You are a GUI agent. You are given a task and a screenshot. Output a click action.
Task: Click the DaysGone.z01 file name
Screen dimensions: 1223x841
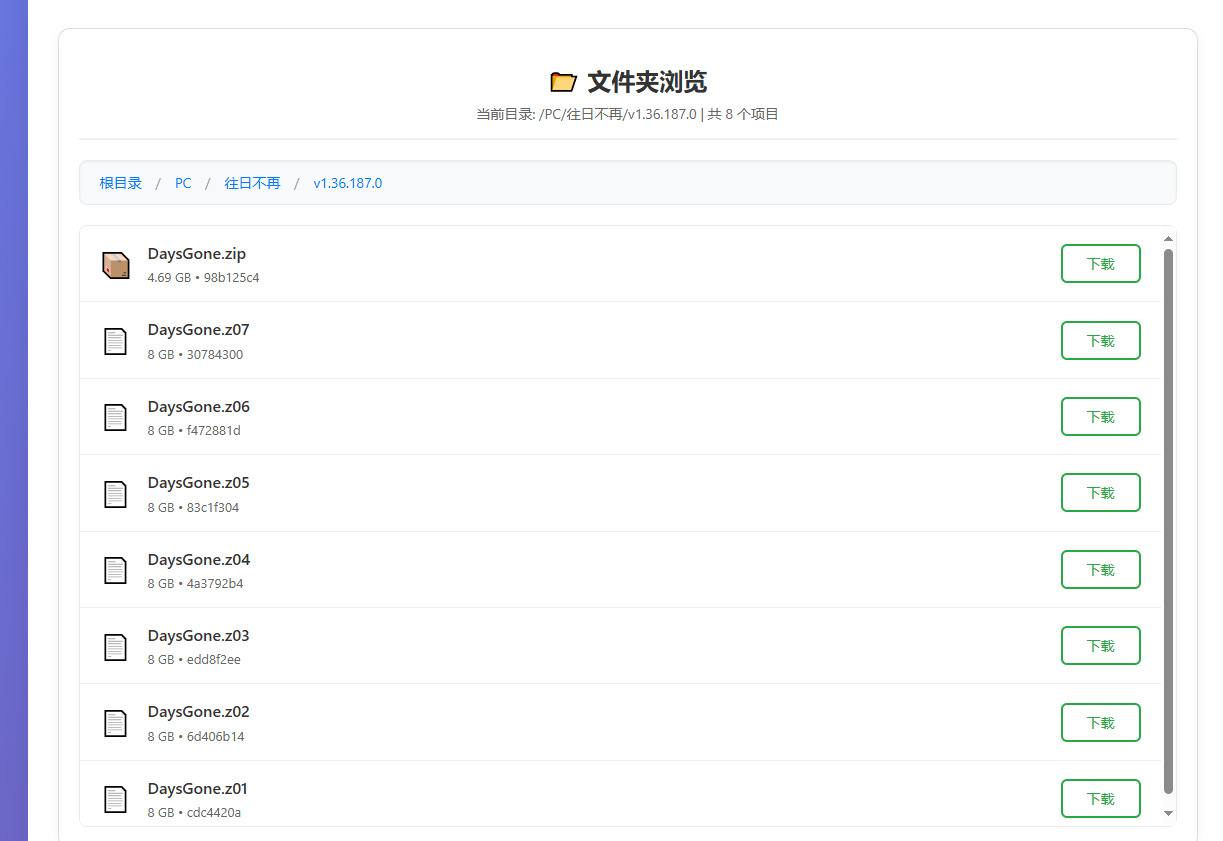coord(198,789)
